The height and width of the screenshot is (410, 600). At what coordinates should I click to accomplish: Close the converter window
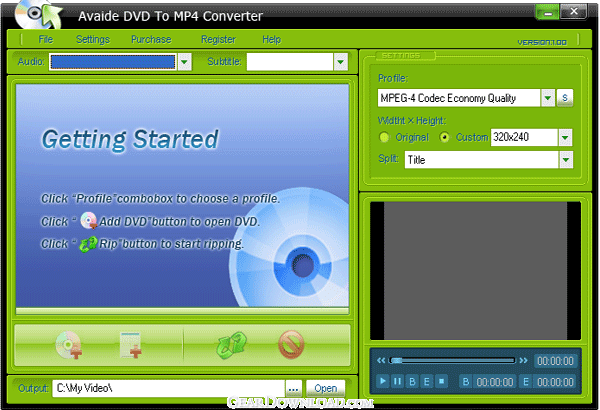click(574, 11)
